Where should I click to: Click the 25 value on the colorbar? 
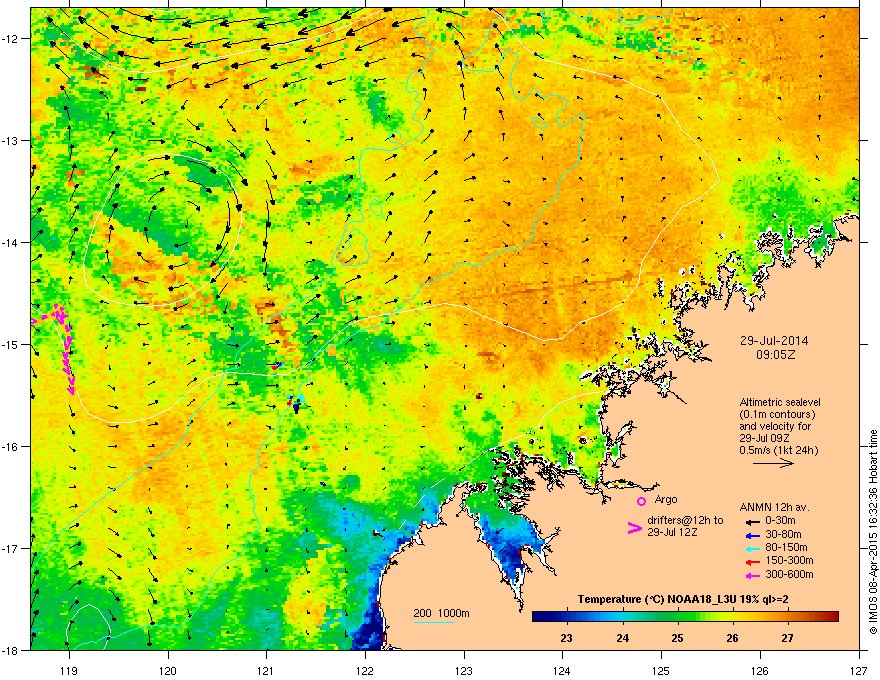(677, 638)
